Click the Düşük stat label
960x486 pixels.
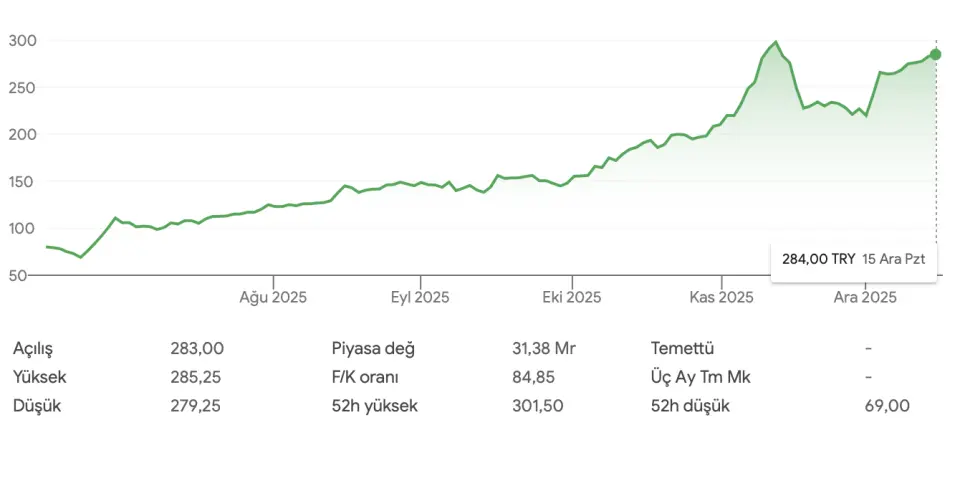click(x=37, y=406)
